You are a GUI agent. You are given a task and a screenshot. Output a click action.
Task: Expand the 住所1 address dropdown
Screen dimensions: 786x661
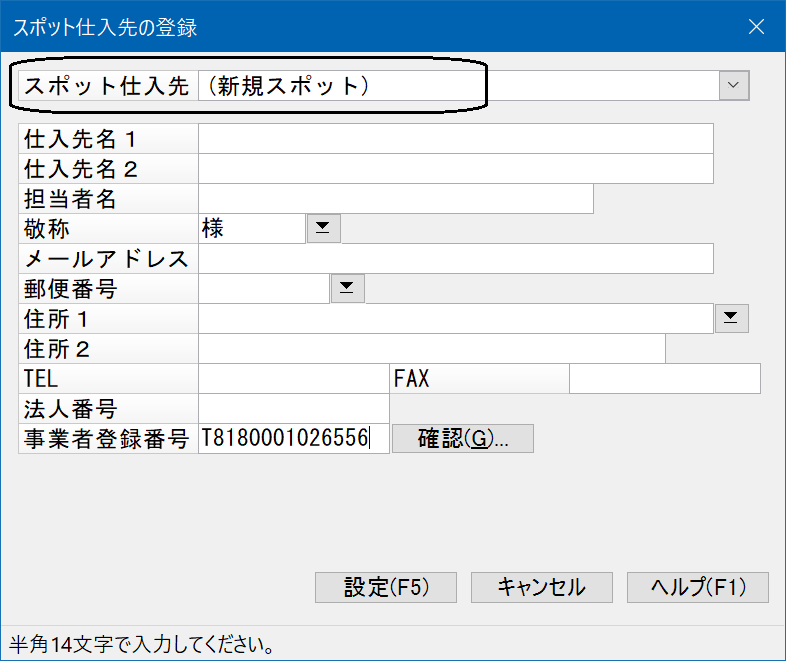[731, 318]
